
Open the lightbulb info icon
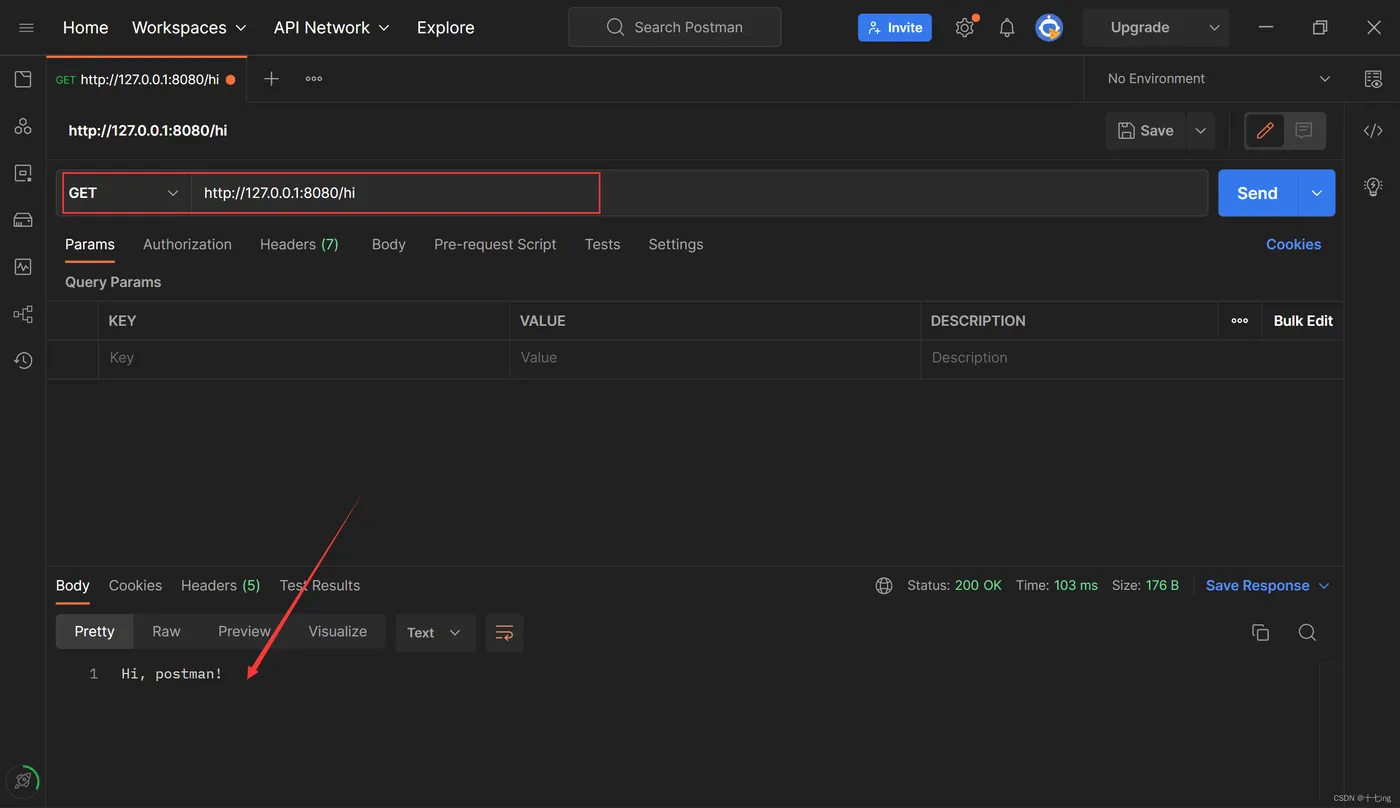point(1373,186)
